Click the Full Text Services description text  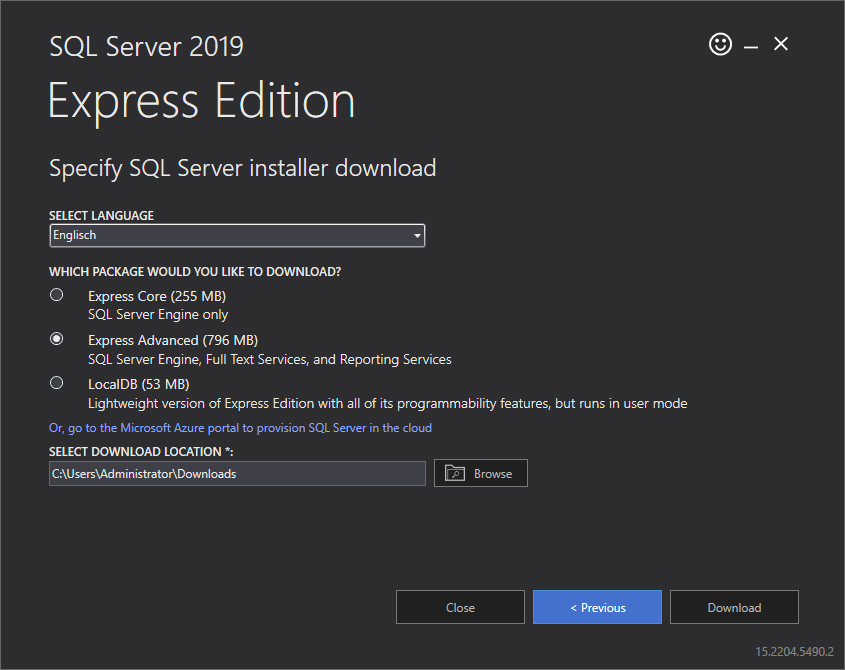269,360
